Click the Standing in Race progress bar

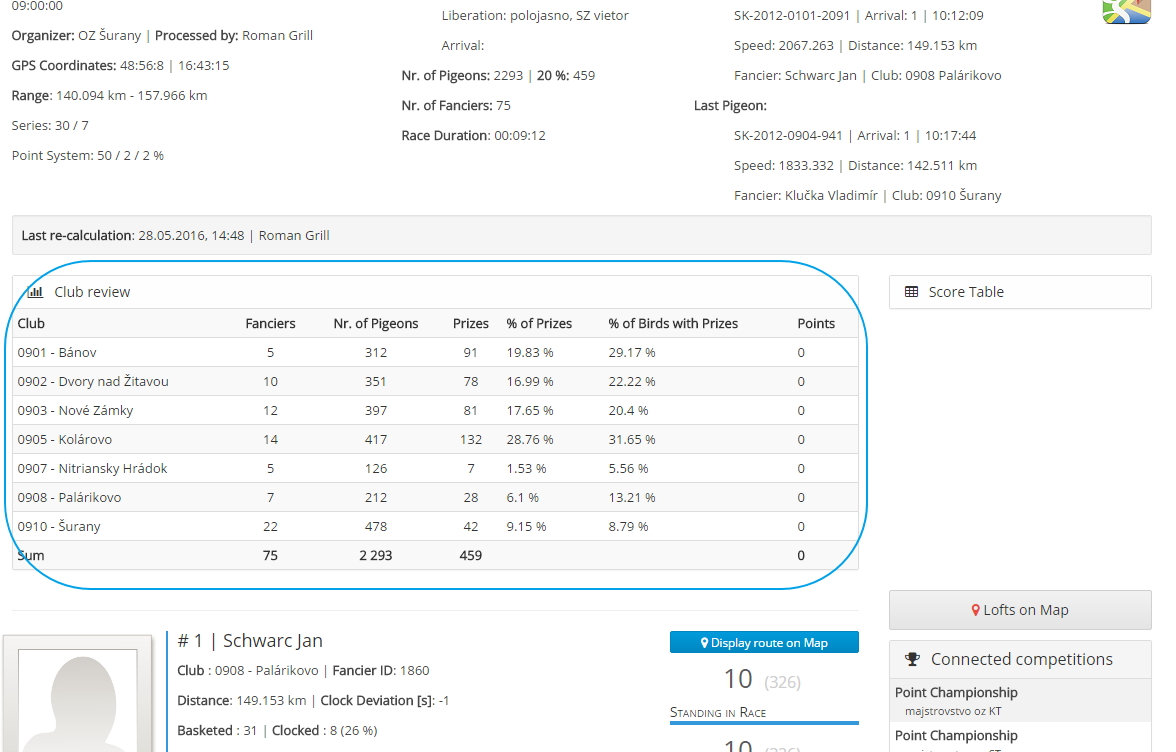(764, 722)
